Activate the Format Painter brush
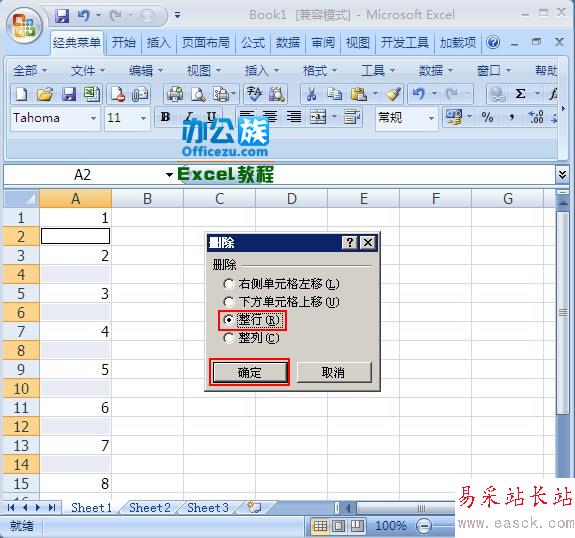575x538 pixels. click(x=393, y=94)
